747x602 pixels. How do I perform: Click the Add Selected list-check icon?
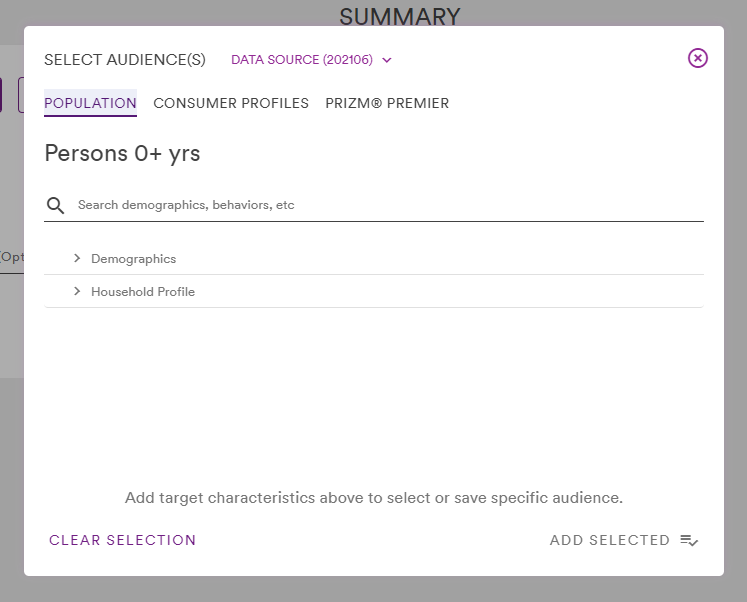689,541
